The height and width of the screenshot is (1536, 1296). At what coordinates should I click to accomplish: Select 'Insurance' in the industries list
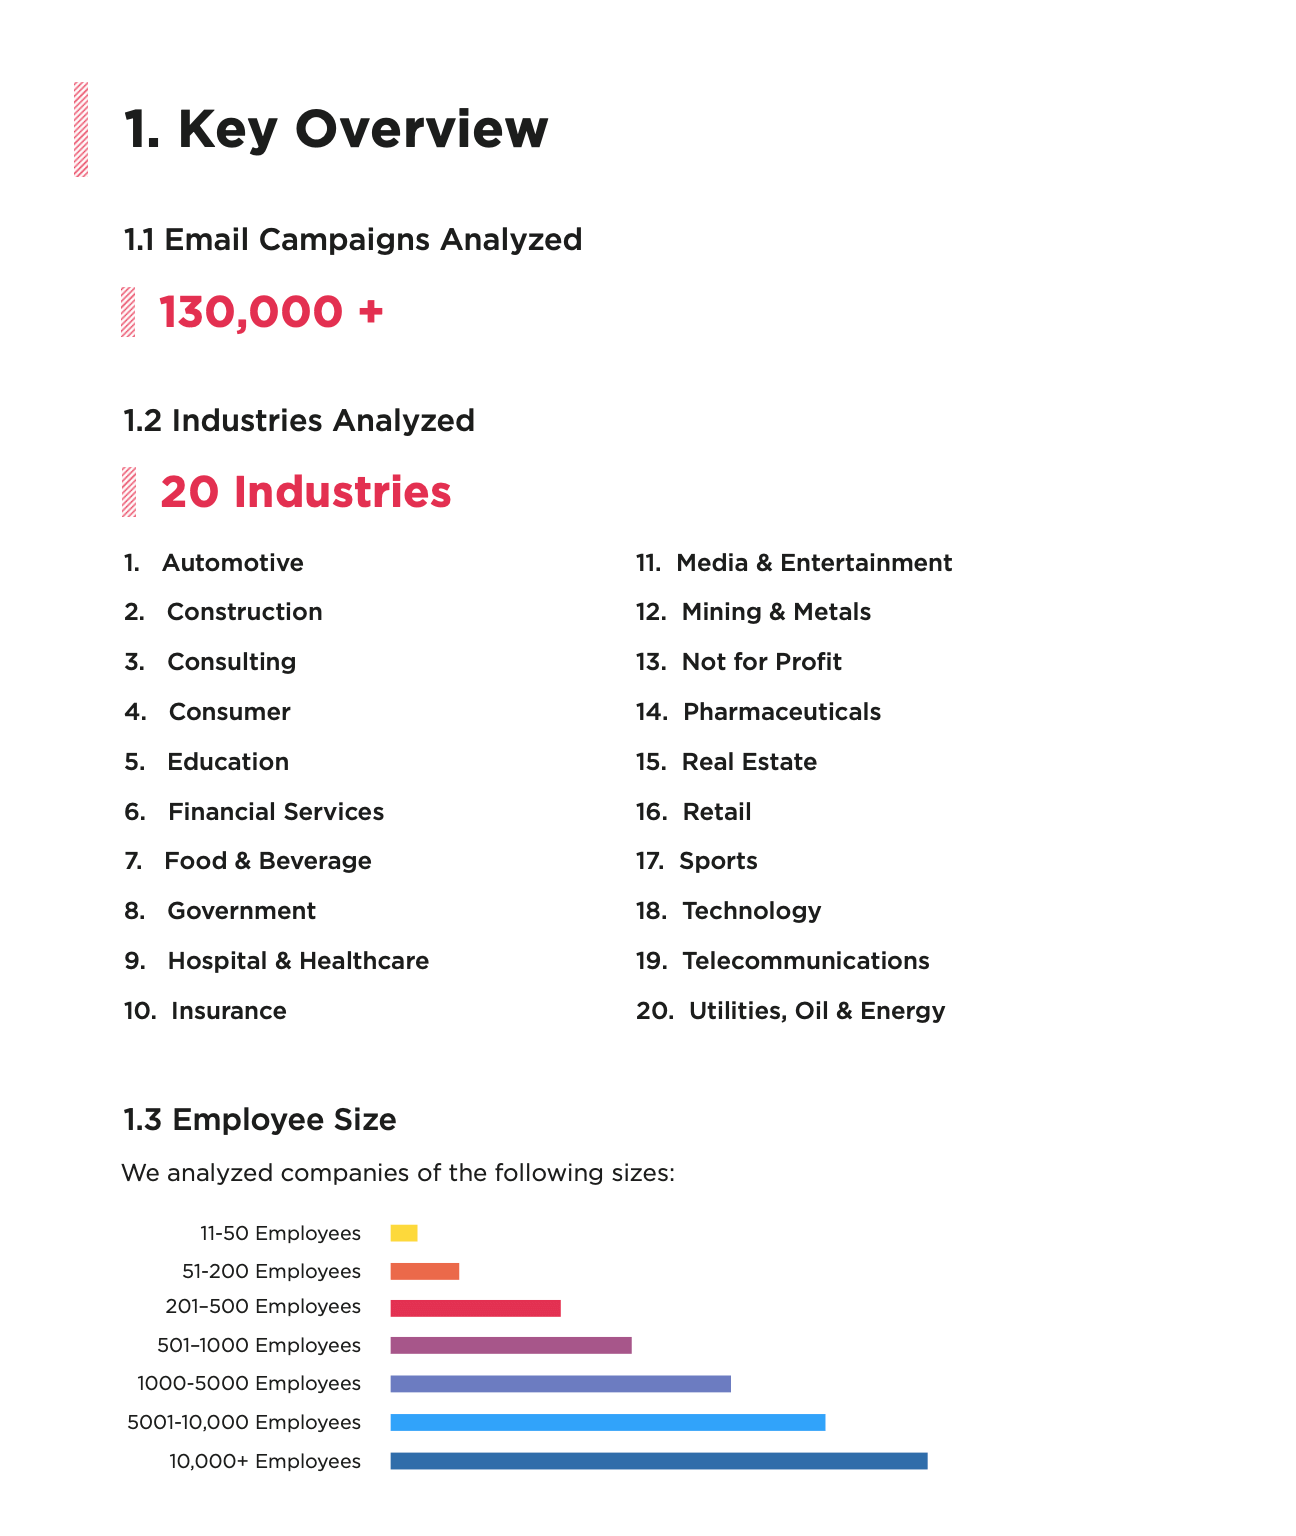click(229, 1011)
